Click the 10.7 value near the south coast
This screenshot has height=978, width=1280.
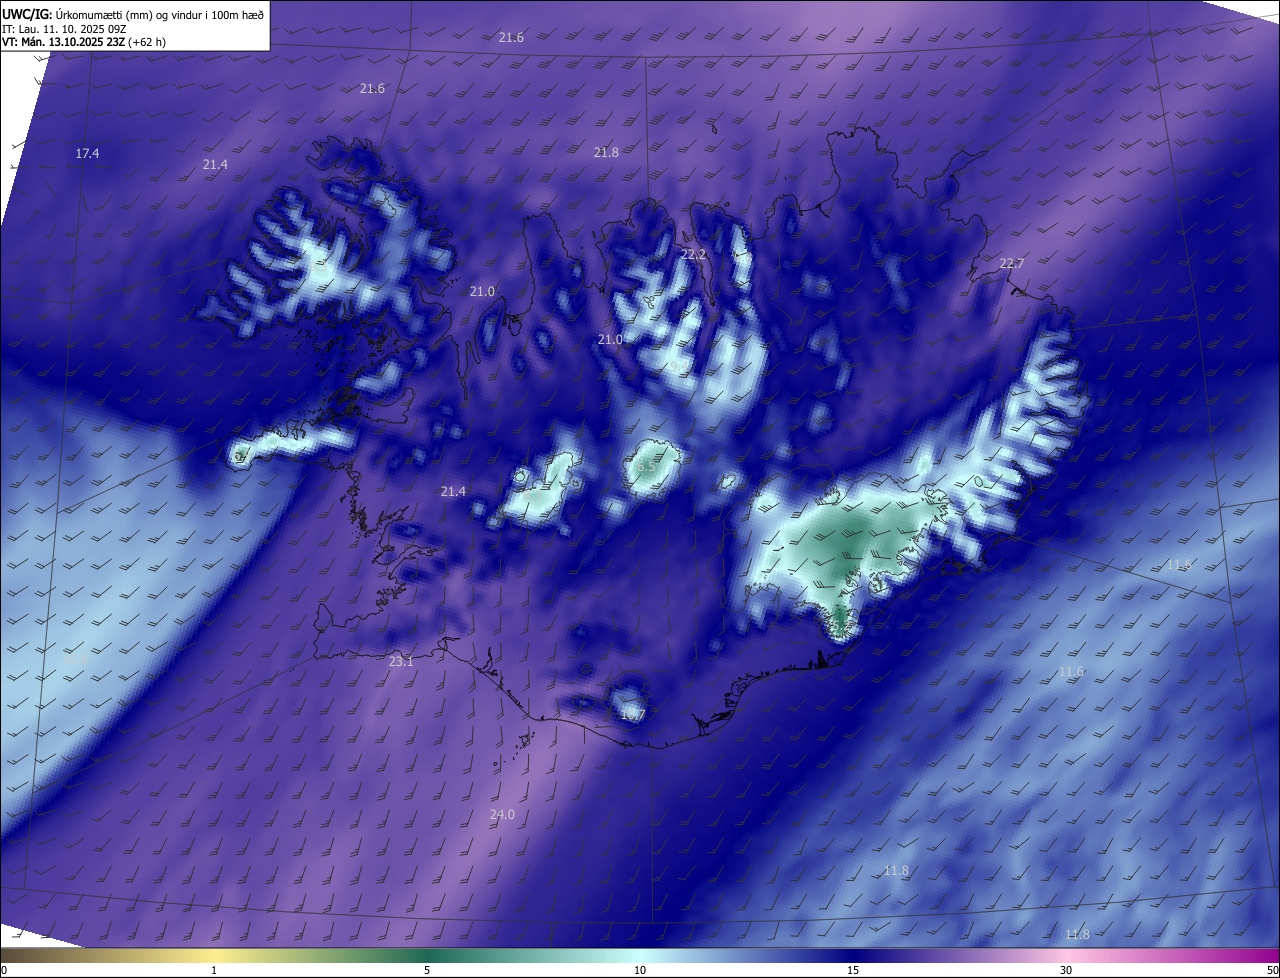[633, 714]
